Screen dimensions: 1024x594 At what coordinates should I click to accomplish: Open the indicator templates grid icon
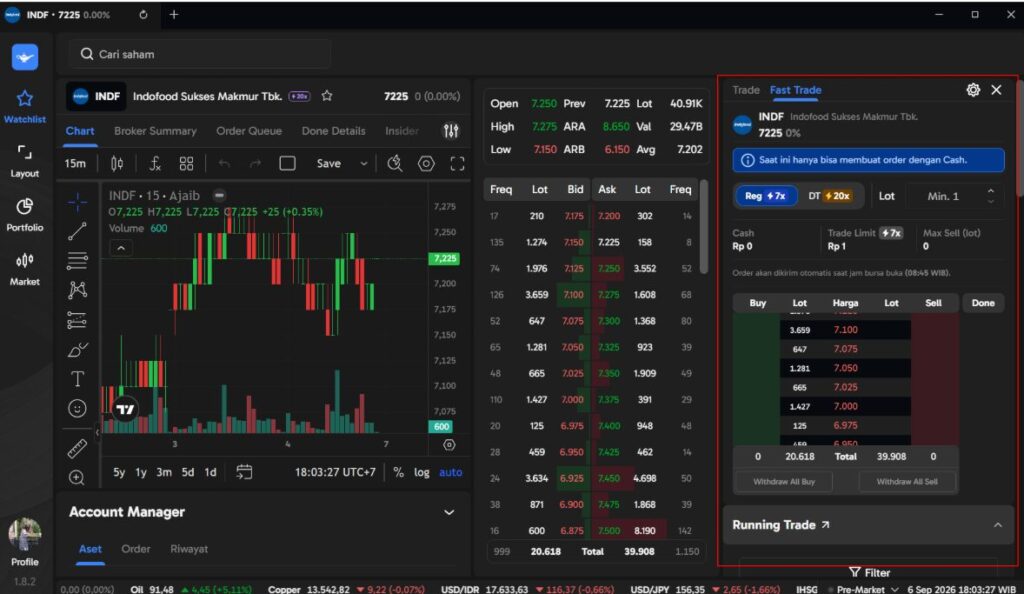(x=187, y=164)
